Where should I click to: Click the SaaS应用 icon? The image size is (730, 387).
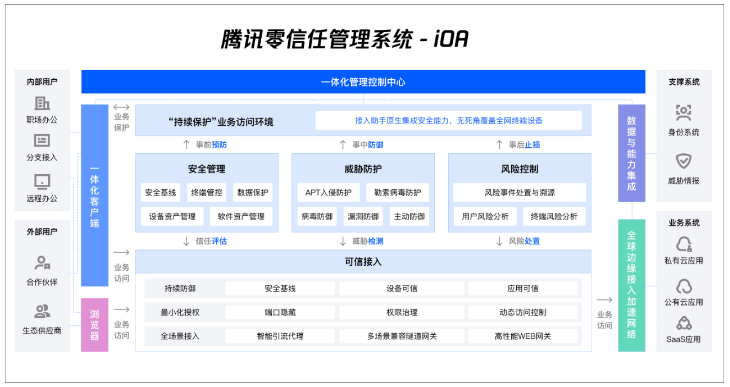[683, 323]
